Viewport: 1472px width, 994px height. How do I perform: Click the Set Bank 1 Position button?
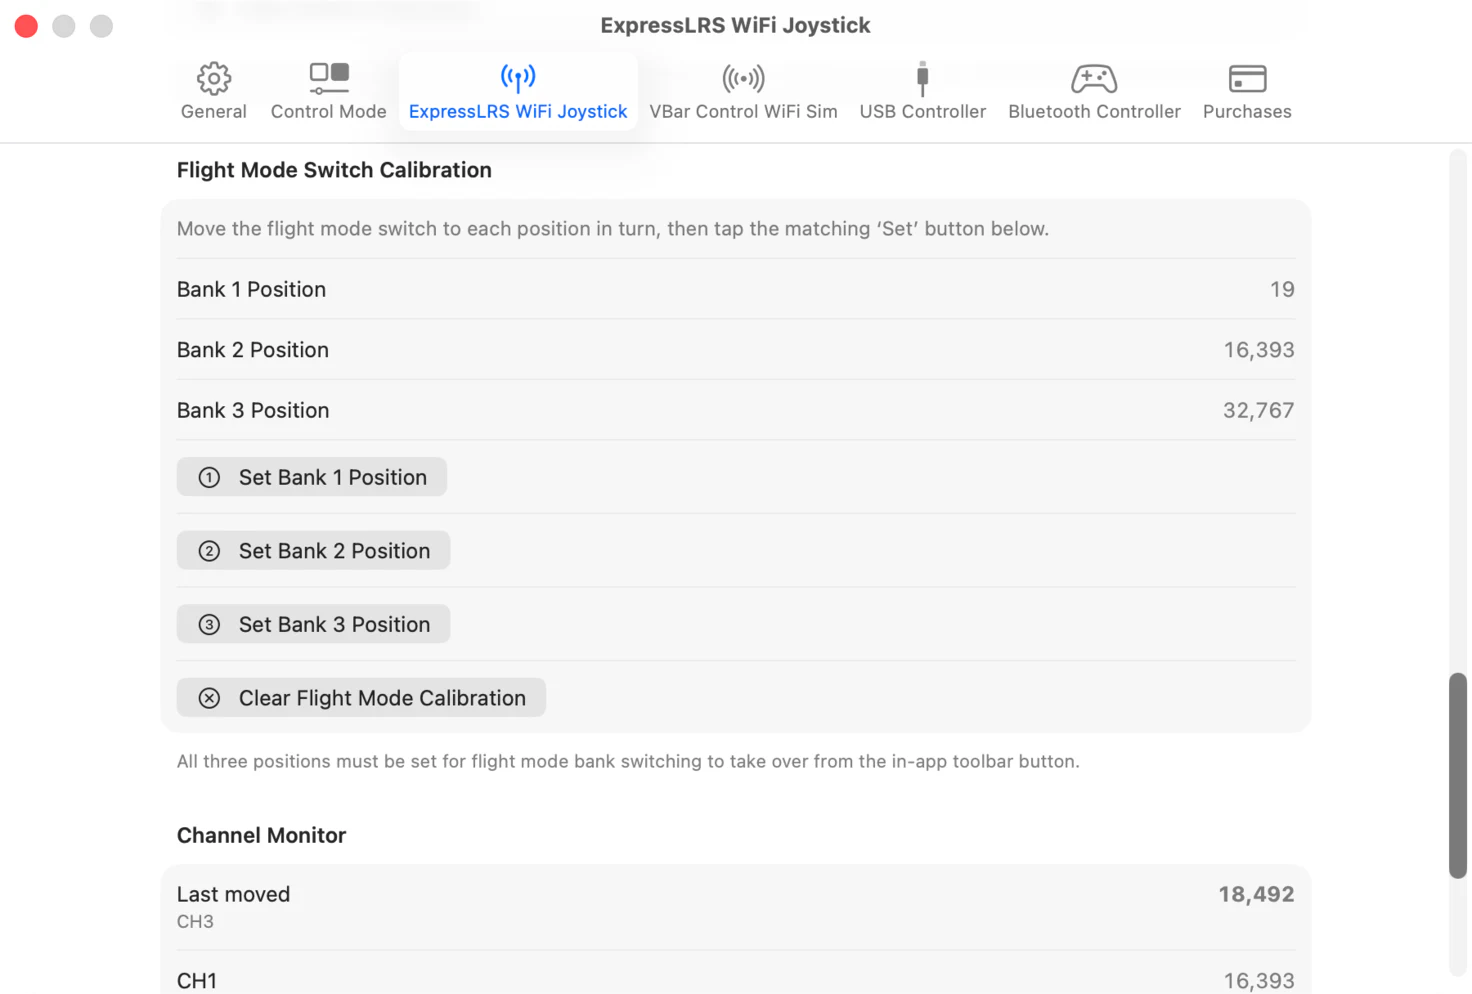pyautogui.click(x=312, y=477)
